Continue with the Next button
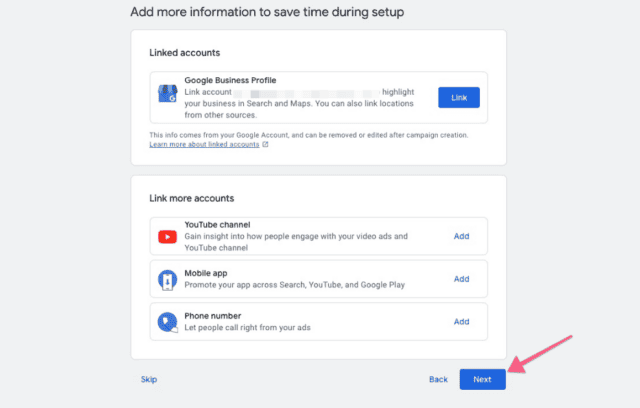The width and height of the screenshot is (640, 408). (482, 379)
